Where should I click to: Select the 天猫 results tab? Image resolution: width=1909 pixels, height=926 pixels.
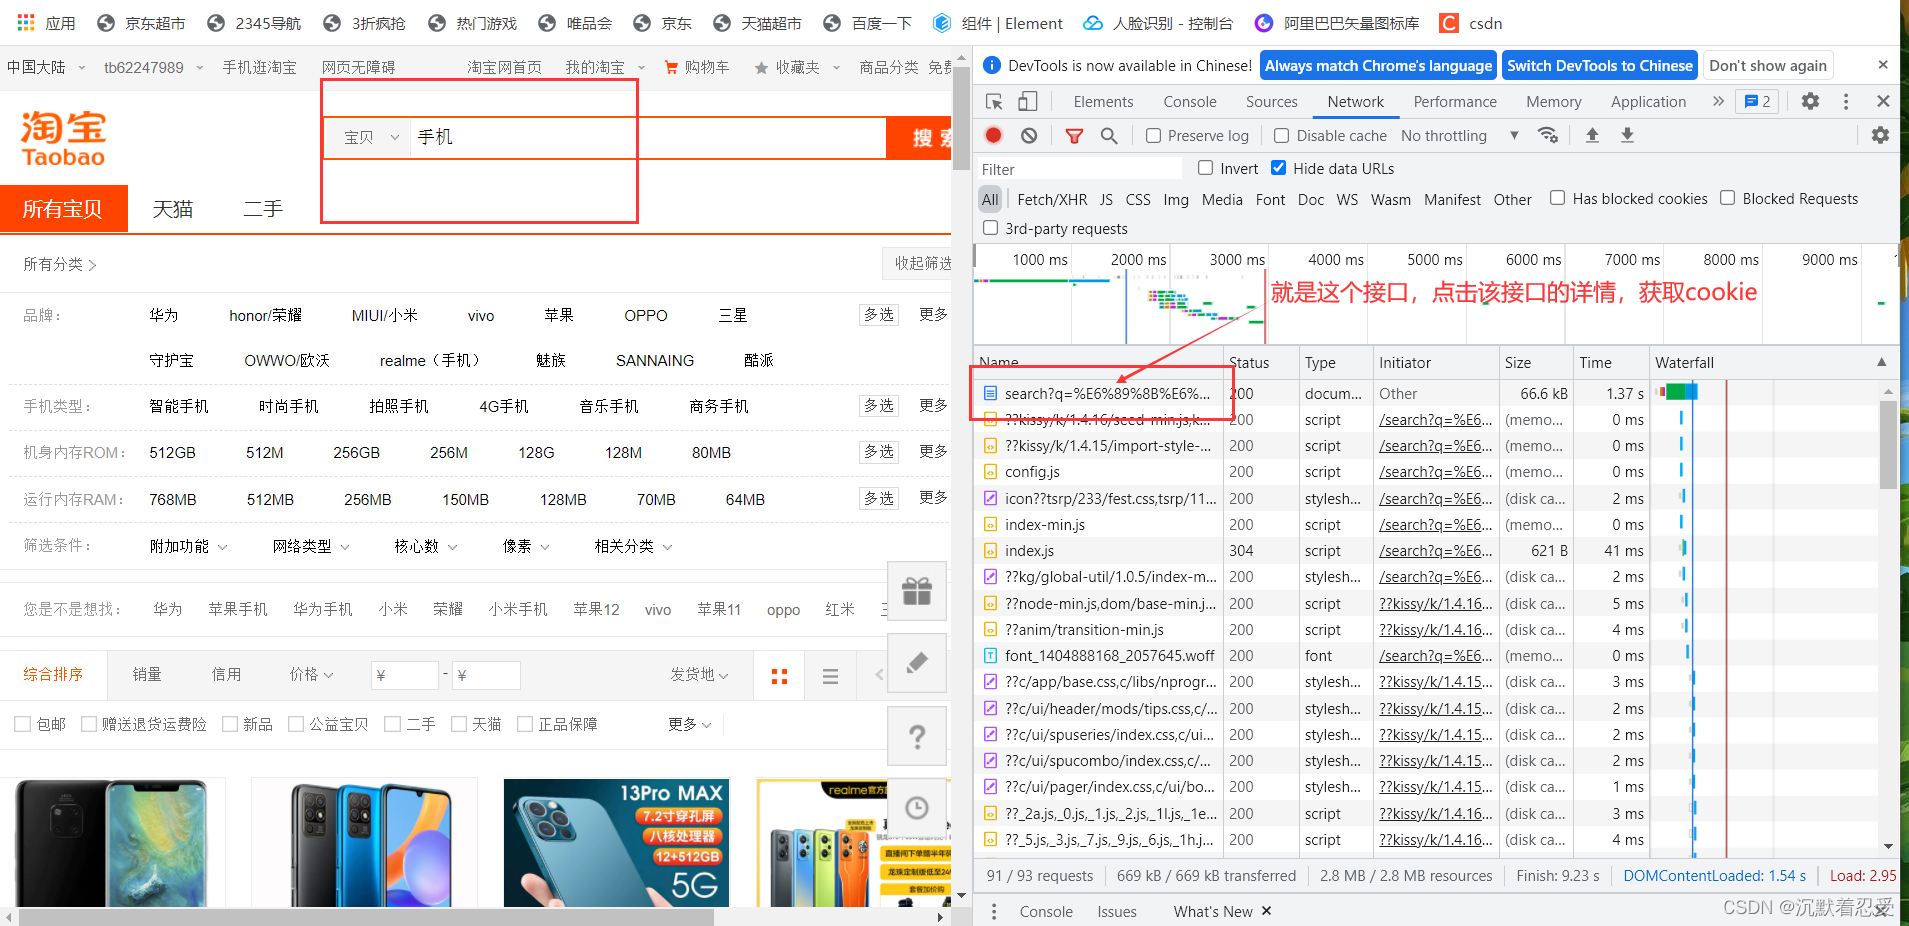[173, 209]
